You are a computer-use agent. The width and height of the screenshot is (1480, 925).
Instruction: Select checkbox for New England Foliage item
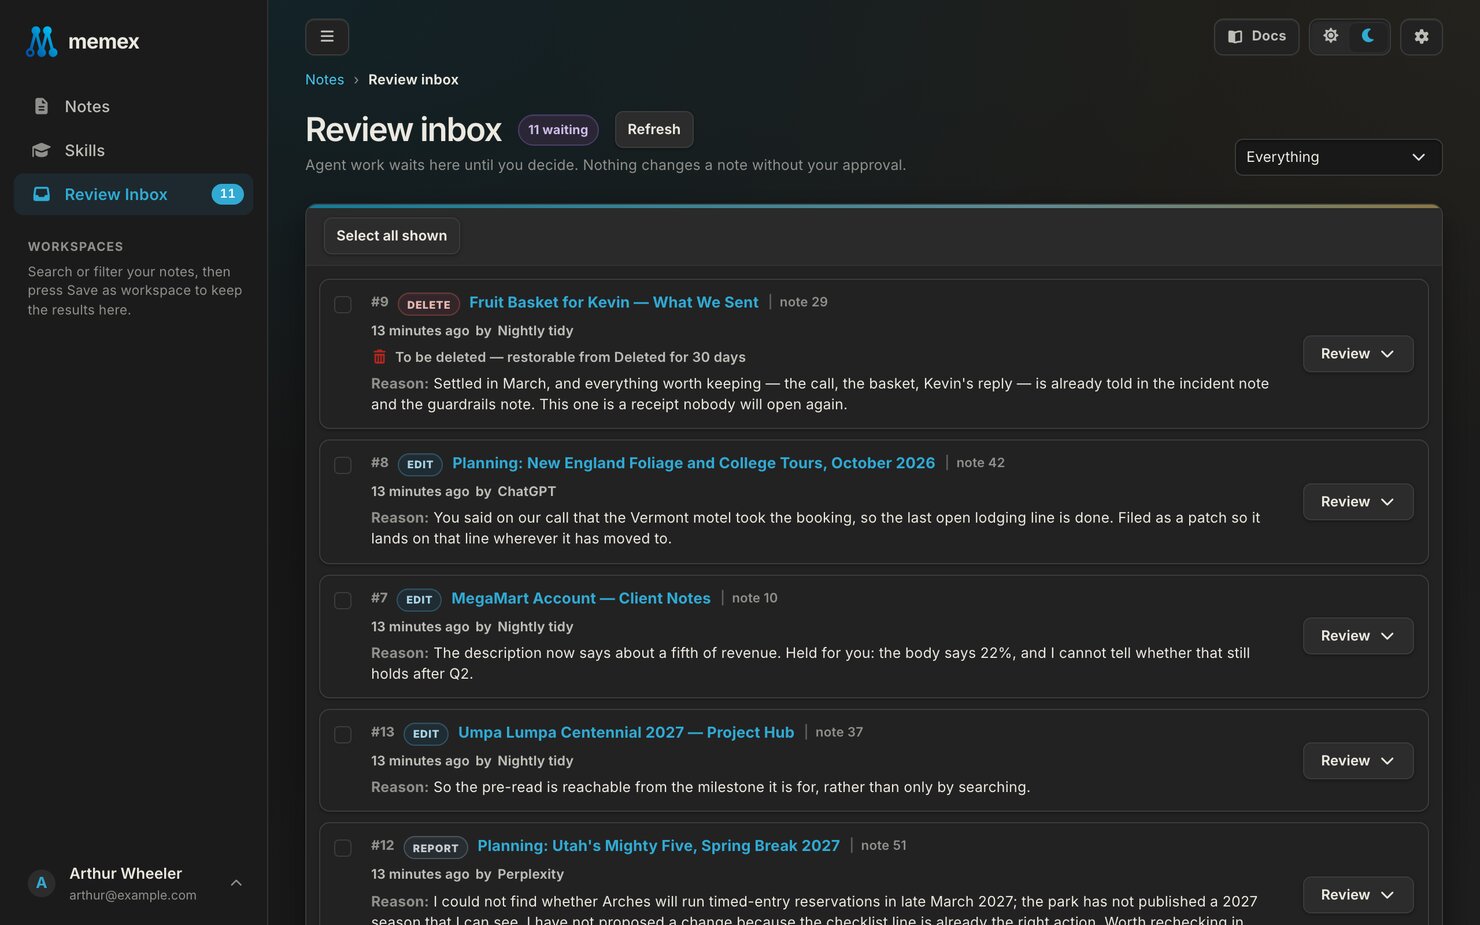pos(343,466)
